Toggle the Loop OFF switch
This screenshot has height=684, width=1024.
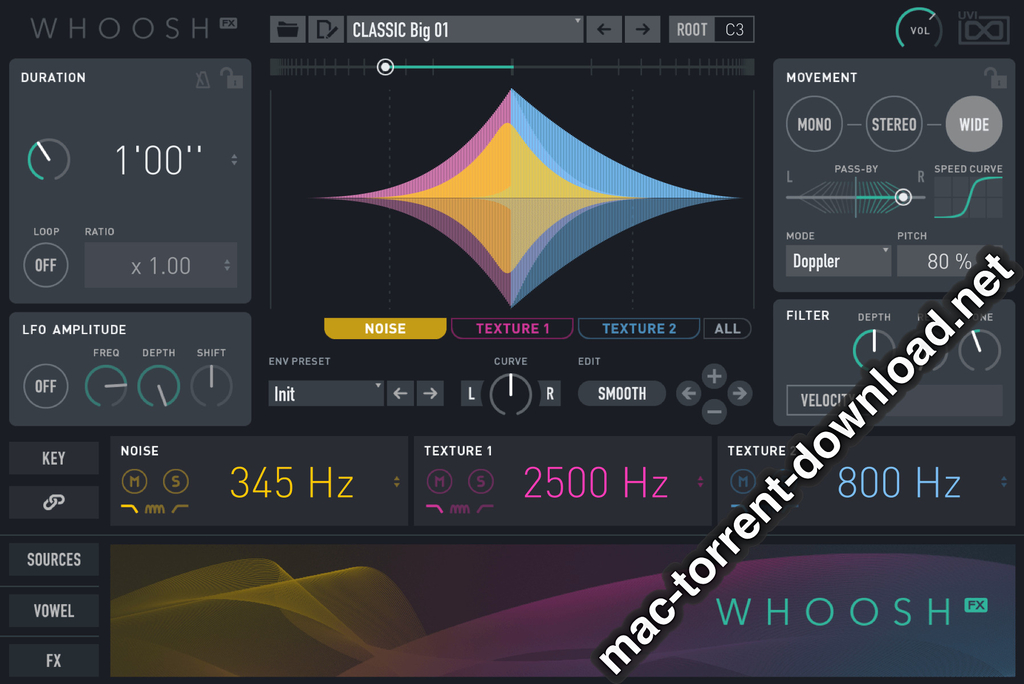pos(46,265)
